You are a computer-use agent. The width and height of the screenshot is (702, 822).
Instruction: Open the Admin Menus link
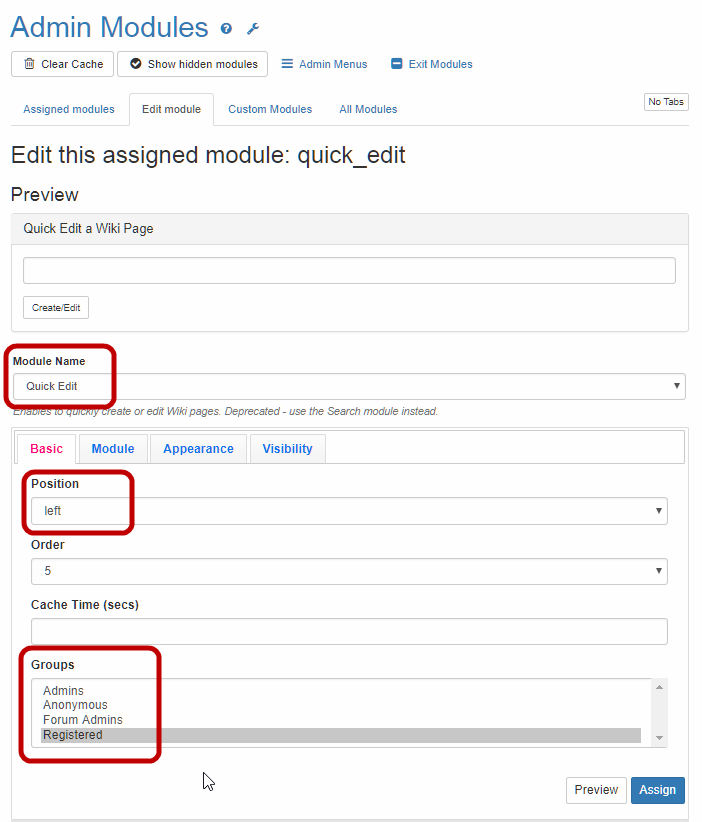[324, 64]
